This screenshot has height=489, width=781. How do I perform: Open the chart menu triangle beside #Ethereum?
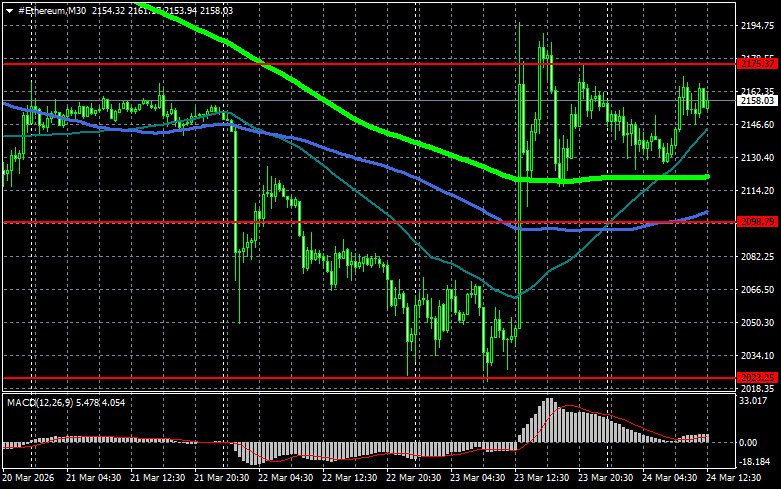coord(9,11)
